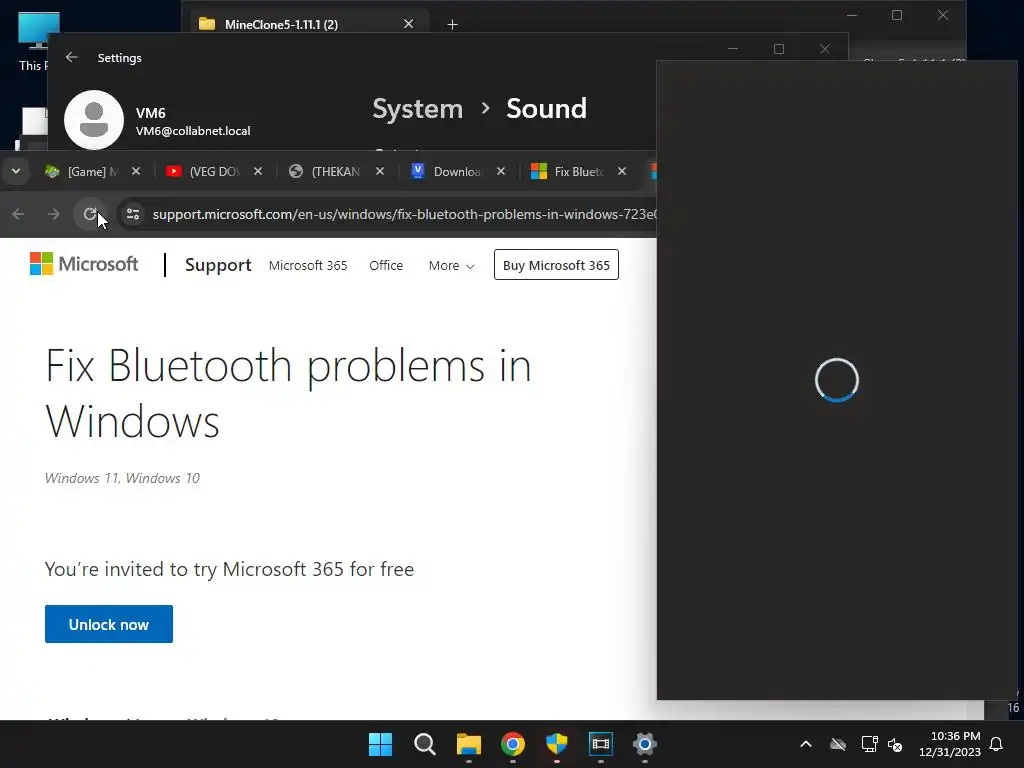Open new tab in File Explorer
Image resolution: width=1024 pixels, height=768 pixels.
click(453, 24)
